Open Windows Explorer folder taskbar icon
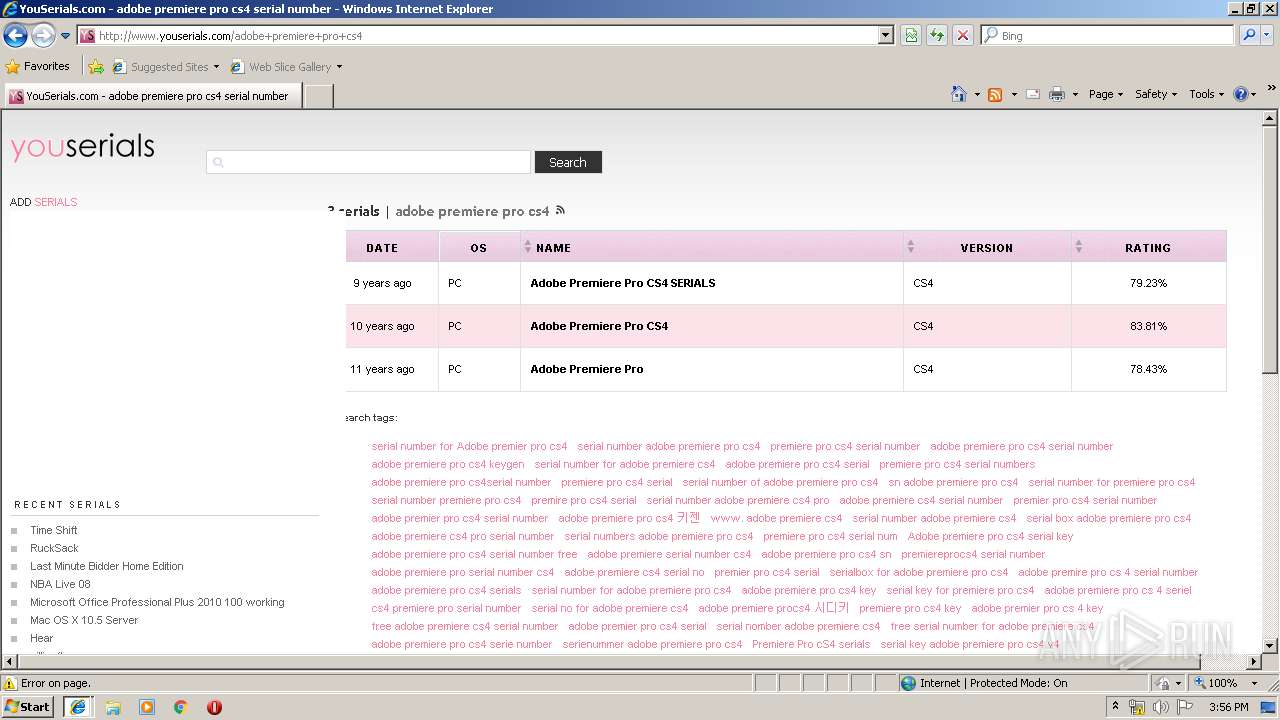This screenshot has height=720, width=1280. click(113, 706)
